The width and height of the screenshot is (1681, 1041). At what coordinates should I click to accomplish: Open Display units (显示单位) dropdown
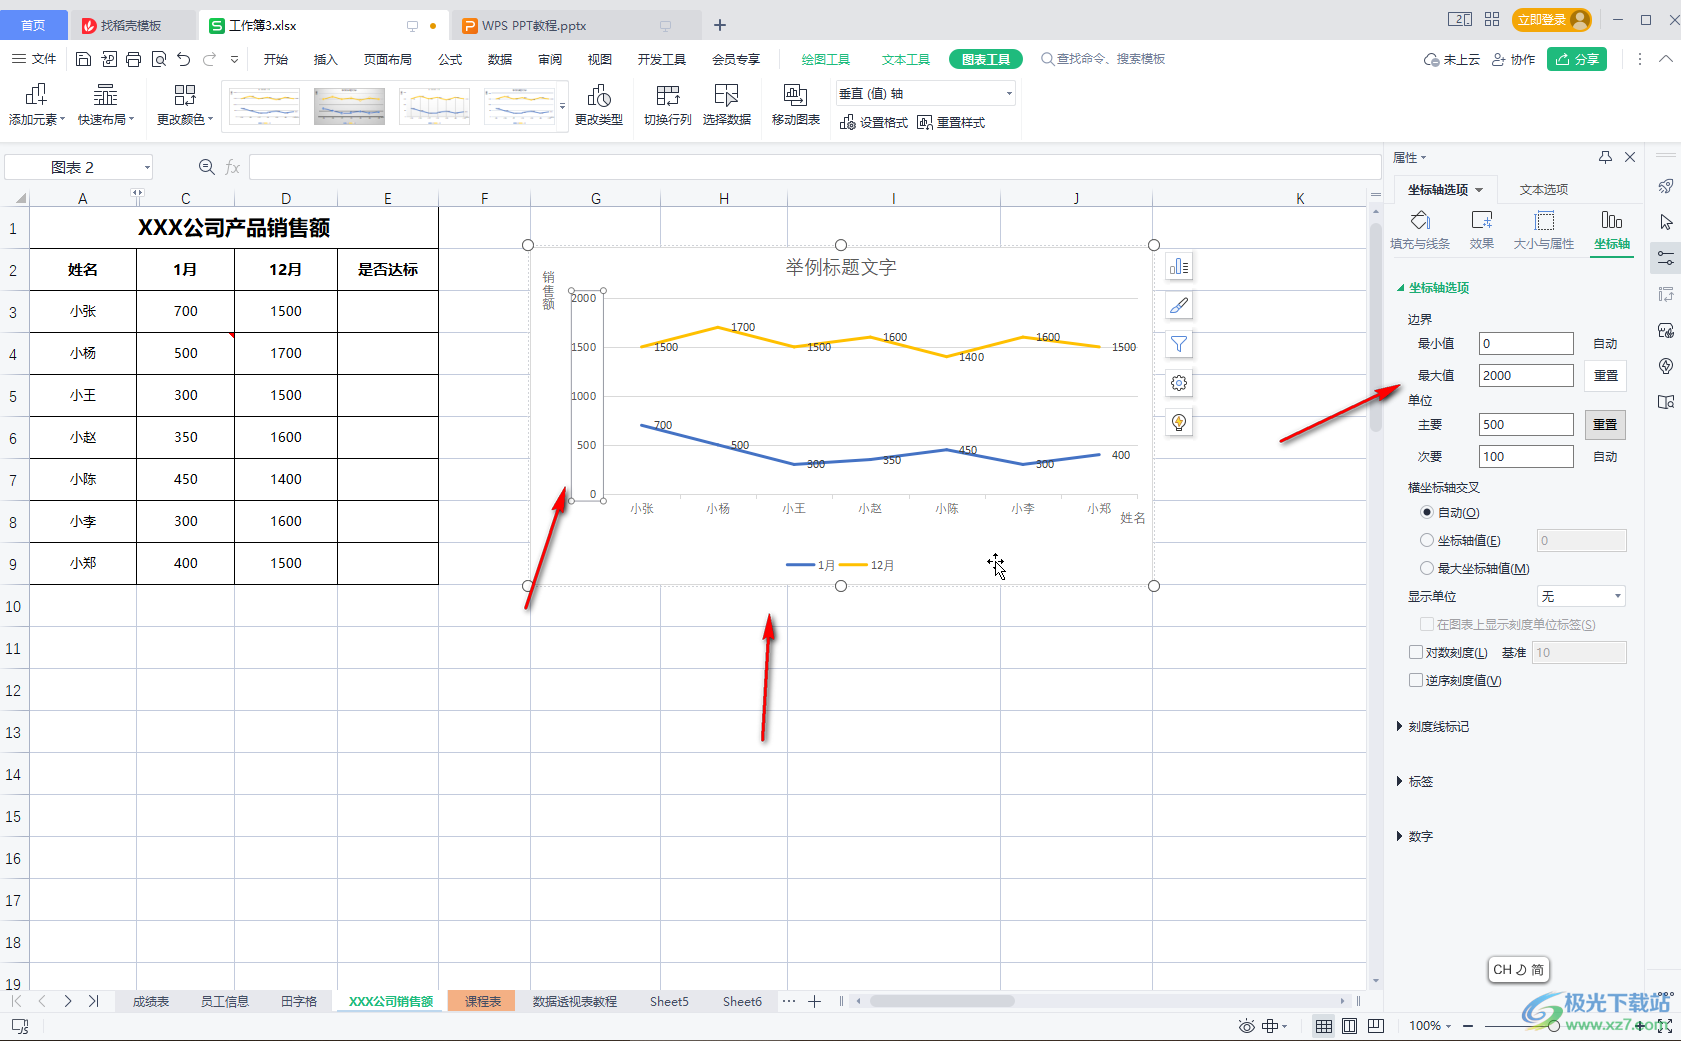[x=1581, y=596]
